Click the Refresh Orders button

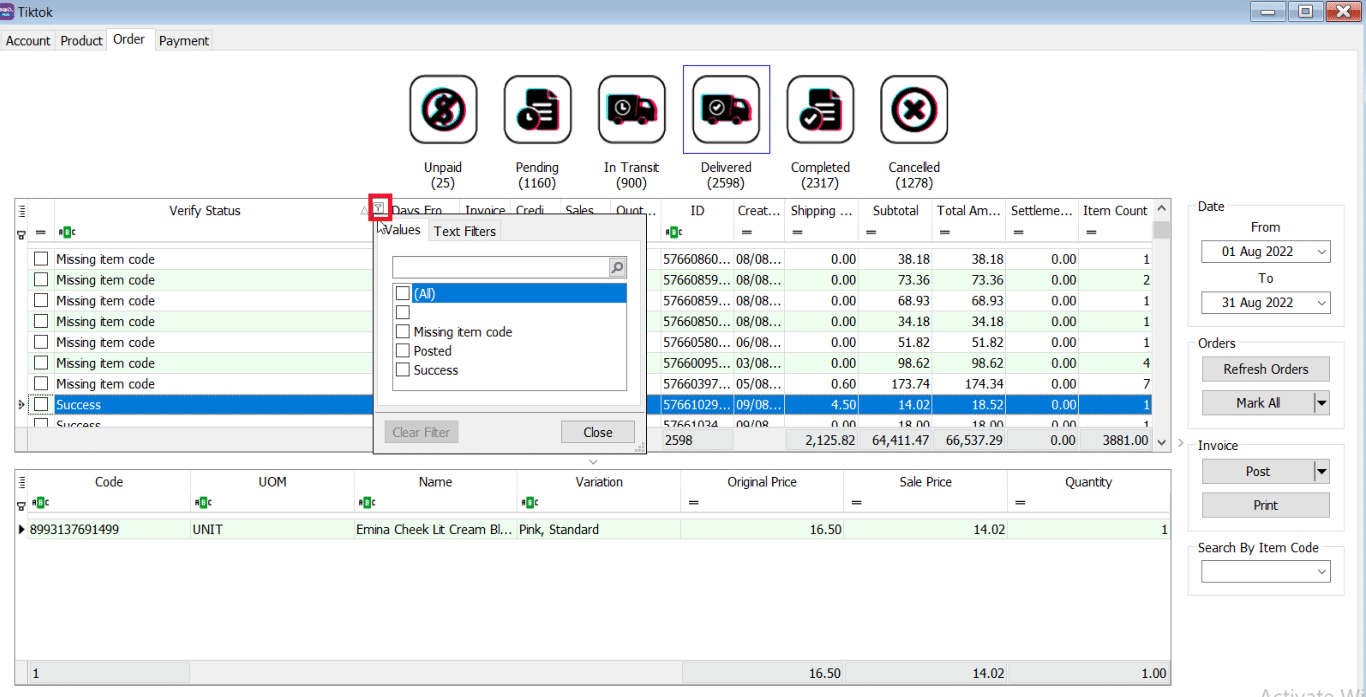click(1265, 369)
